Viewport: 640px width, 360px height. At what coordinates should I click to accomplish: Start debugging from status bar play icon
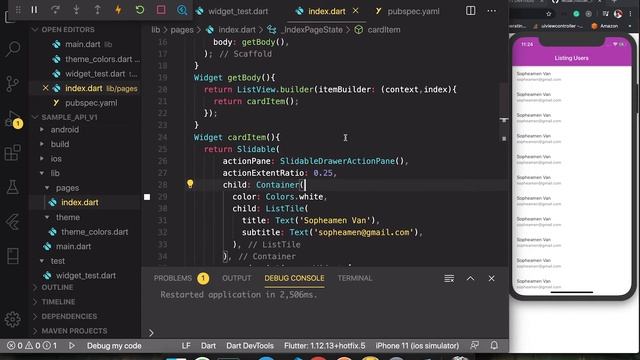tap(72, 346)
